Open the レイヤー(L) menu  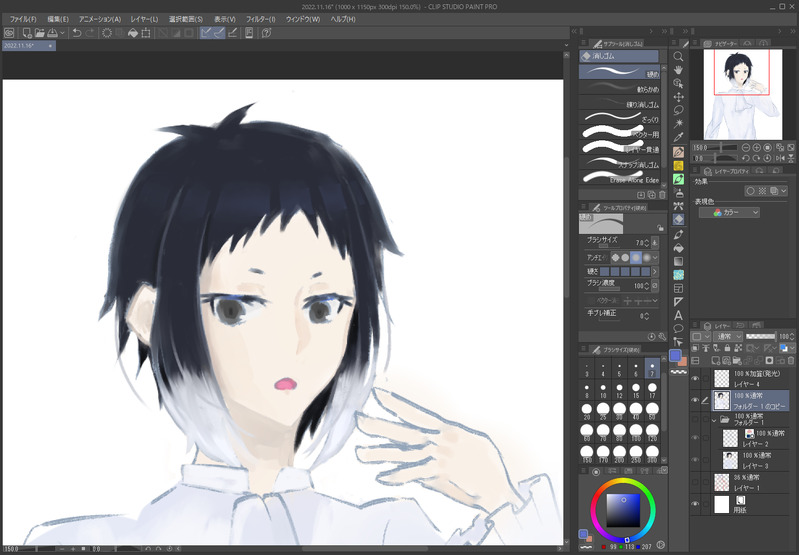[144, 19]
